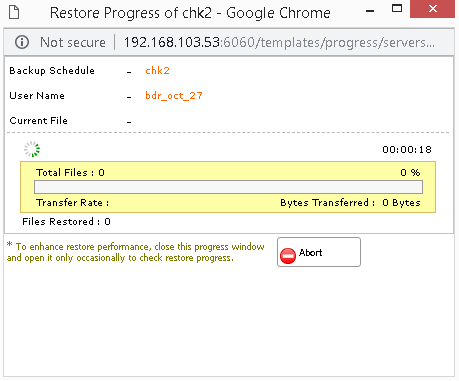Click the red stop icon on Abort
This screenshot has height=381, width=459.
click(288, 256)
